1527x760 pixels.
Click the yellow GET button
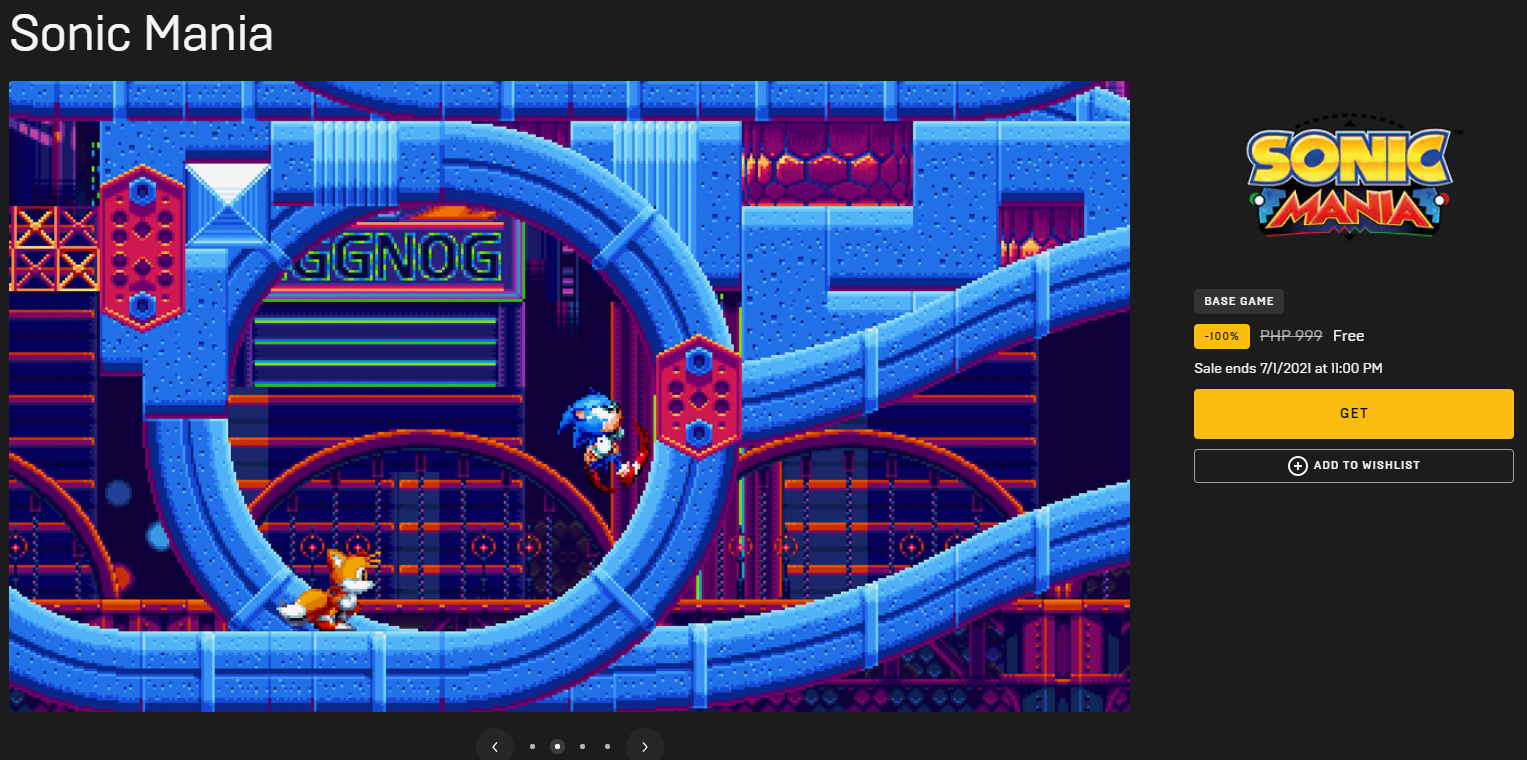(1353, 414)
